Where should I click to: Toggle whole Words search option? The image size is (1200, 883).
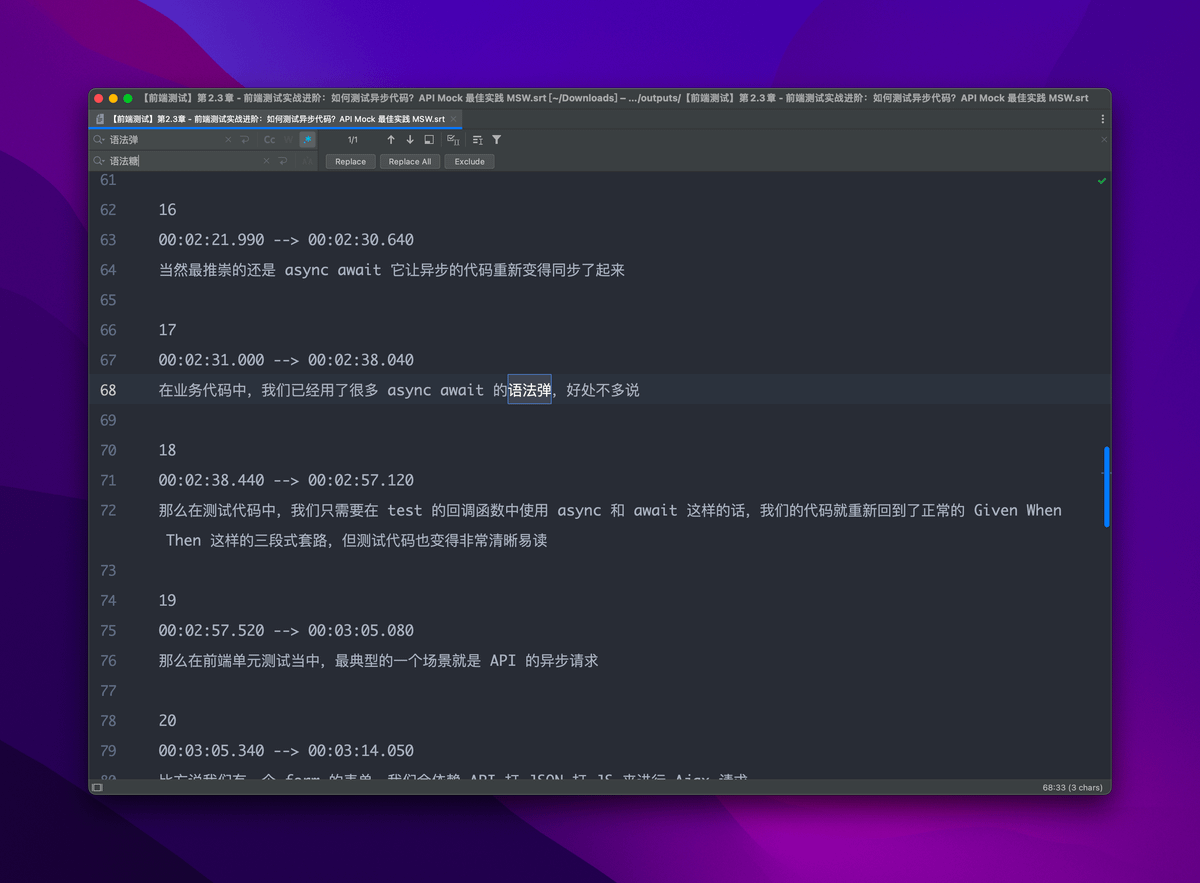(289, 140)
